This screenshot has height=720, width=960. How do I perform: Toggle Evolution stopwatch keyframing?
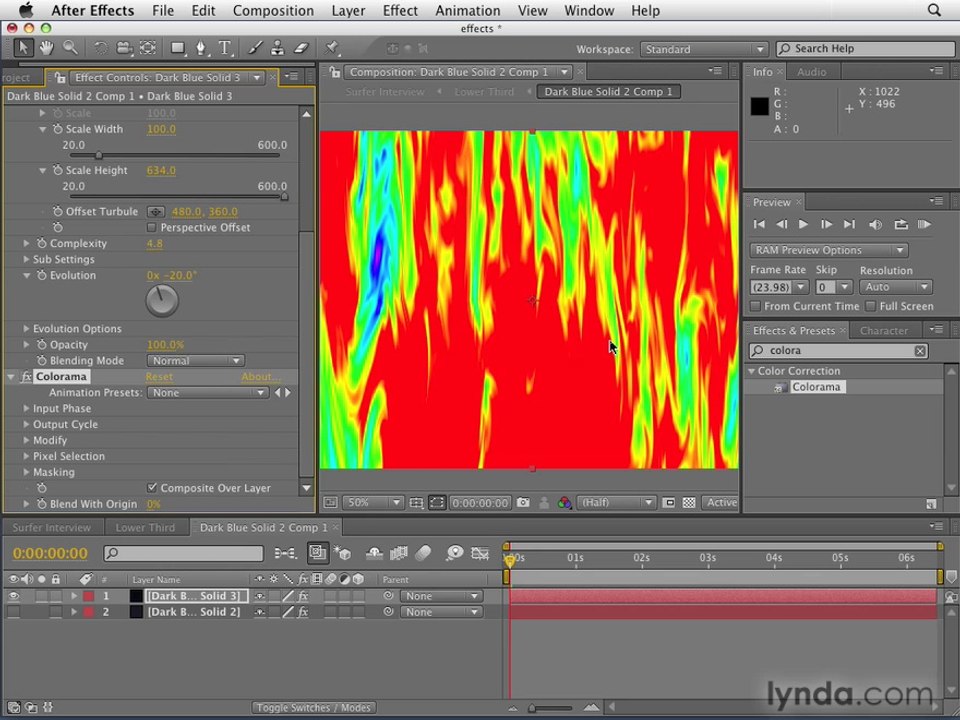pyautogui.click(x=42, y=276)
